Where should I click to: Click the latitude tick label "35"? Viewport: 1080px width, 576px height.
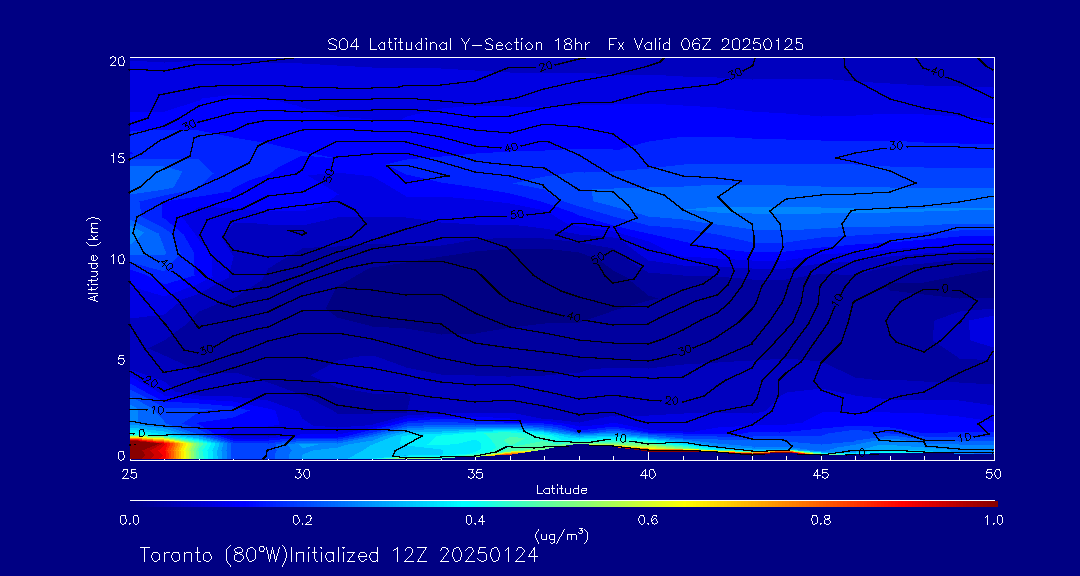pos(475,474)
